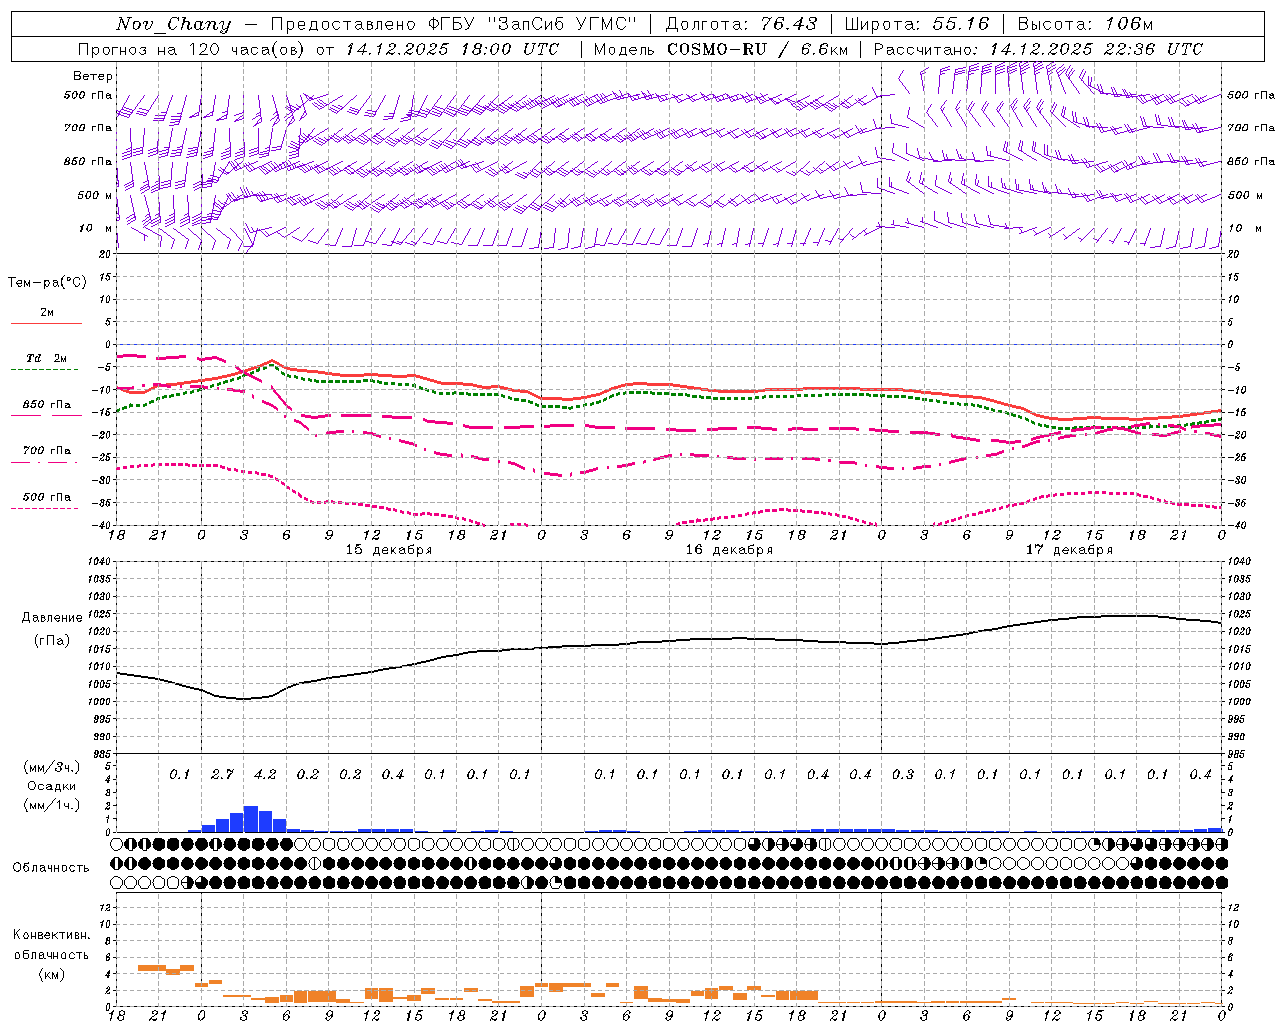
Task: Click the Ветер panel label
Action: tap(93, 76)
